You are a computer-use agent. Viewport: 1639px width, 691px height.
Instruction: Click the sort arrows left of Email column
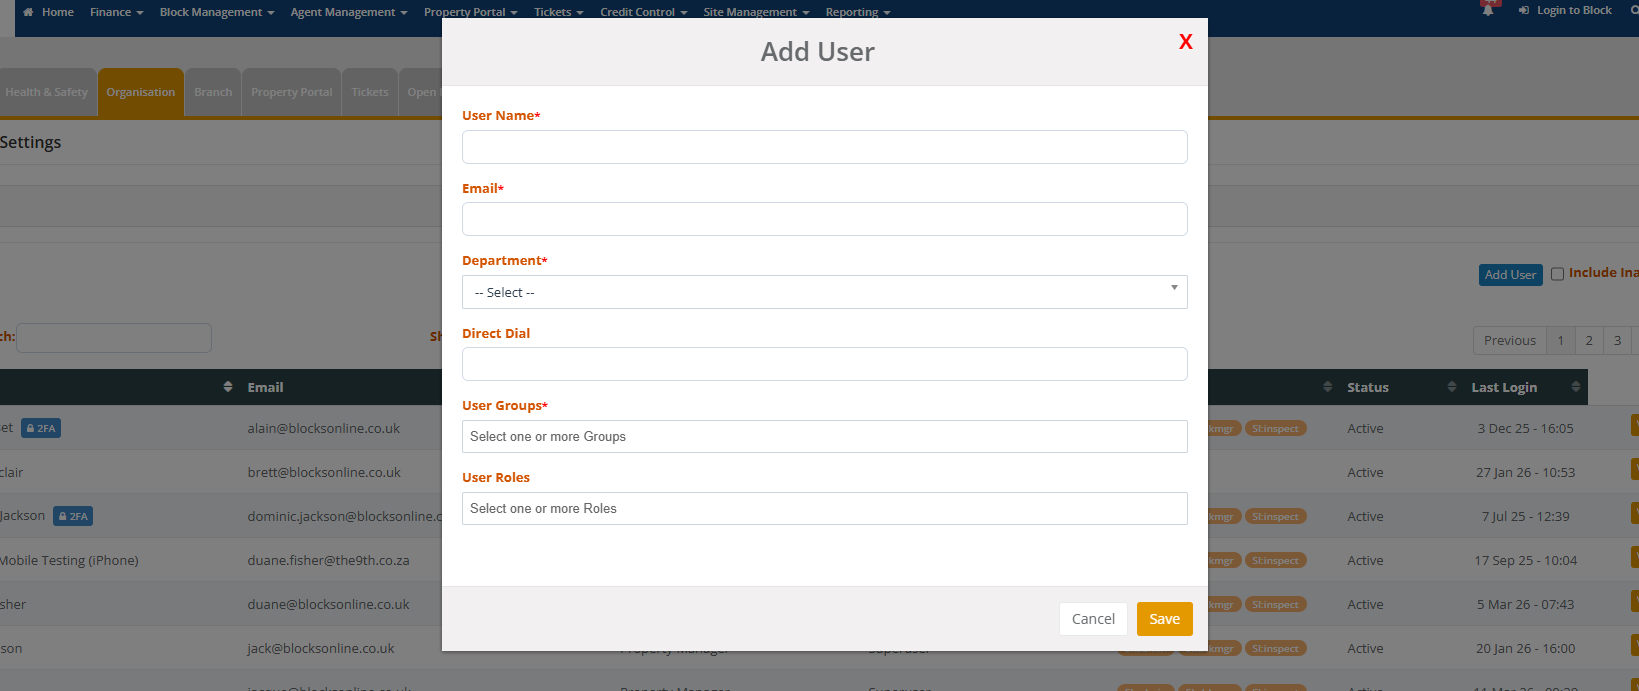tap(227, 387)
